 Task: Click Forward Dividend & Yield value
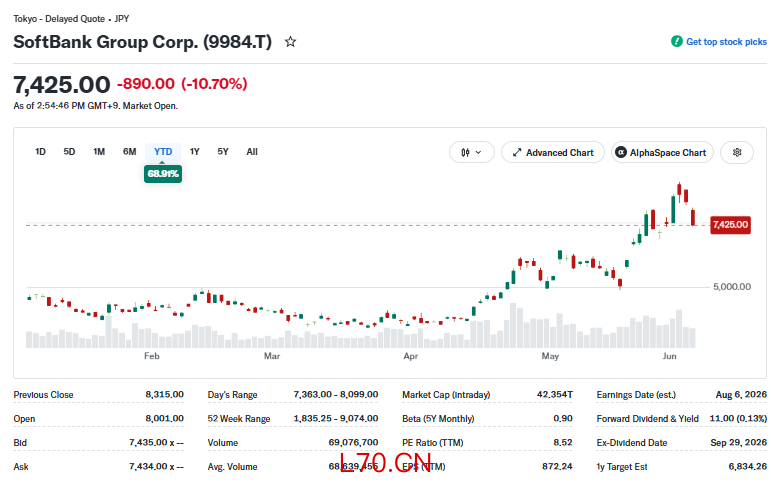[x=738, y=419]
